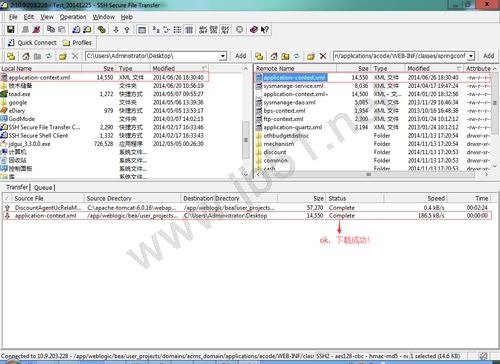
Task: Sort local files by Local Name header
Action: click(x=41, y=68)
